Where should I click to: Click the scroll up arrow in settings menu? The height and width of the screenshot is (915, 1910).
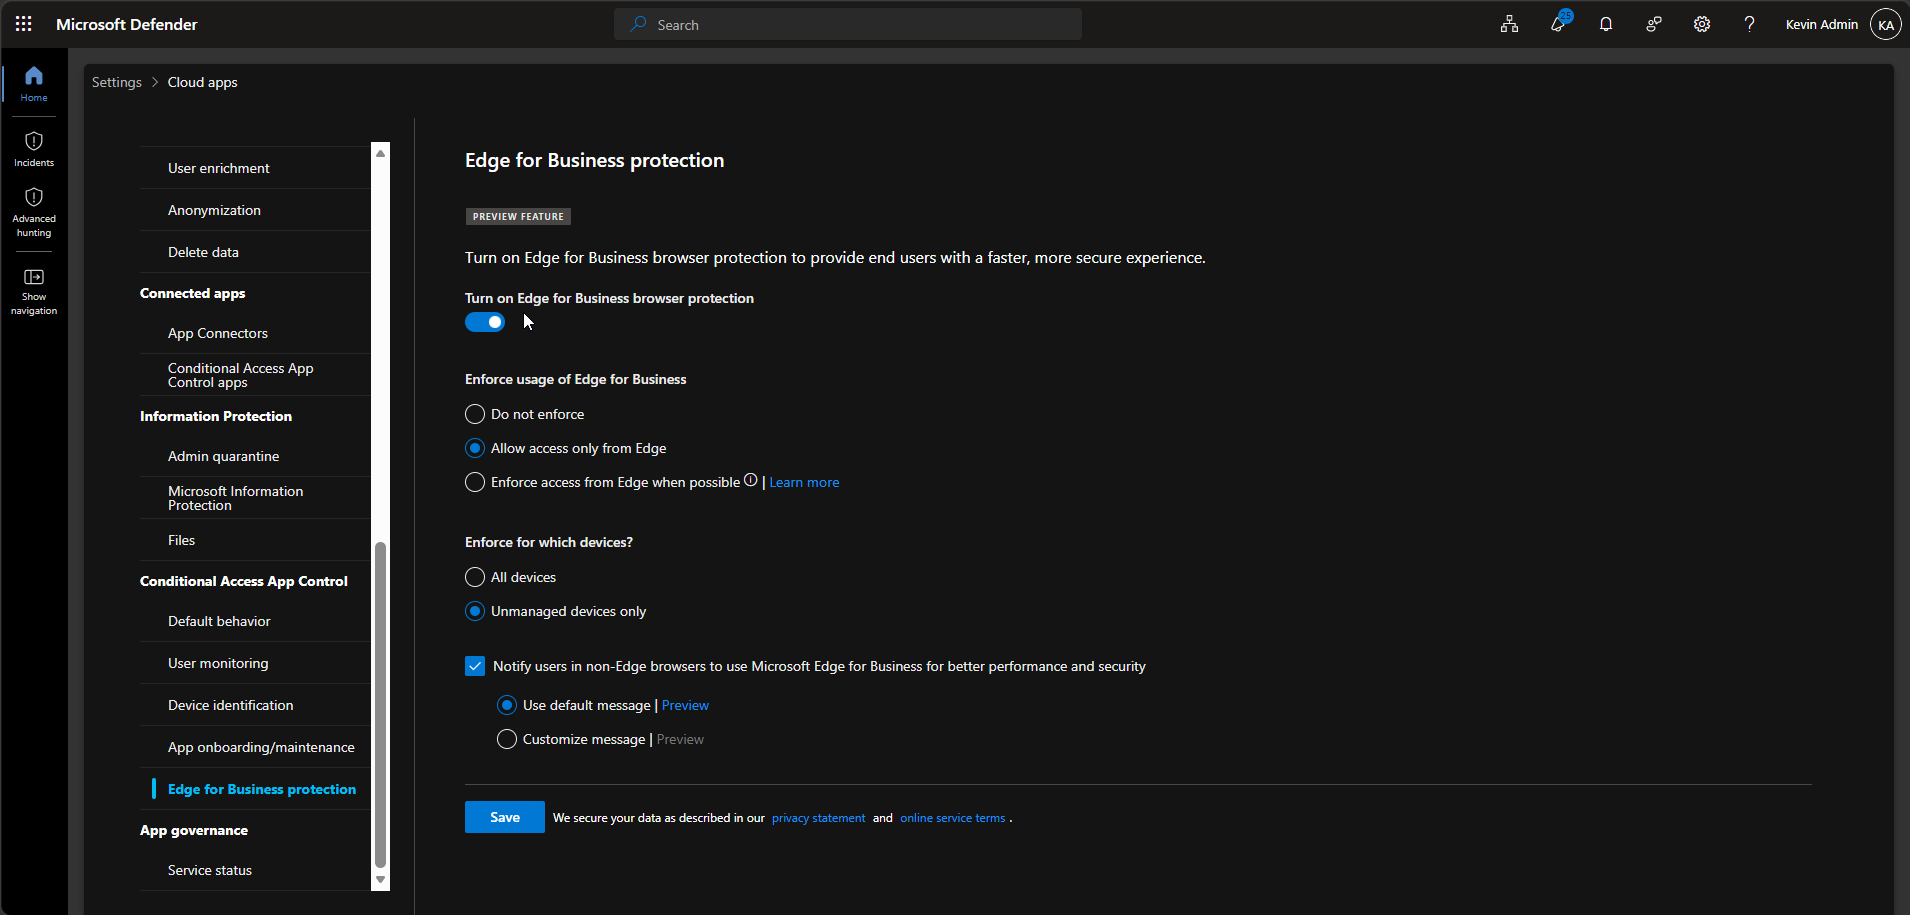[x=380, y=153]
